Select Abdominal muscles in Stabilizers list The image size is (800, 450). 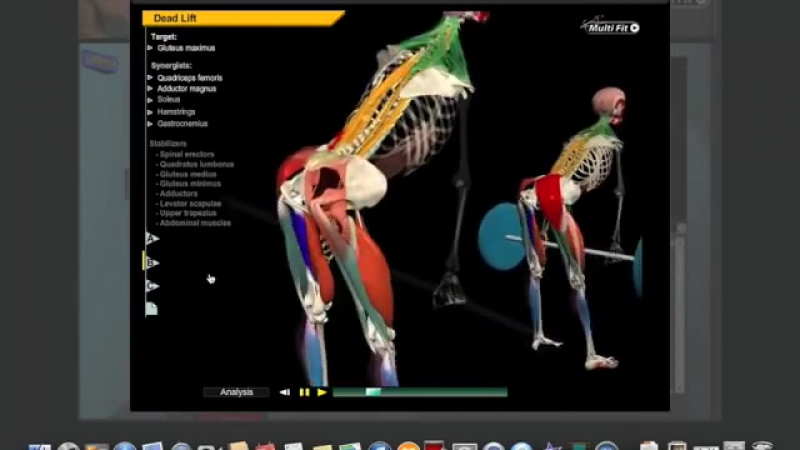click(195, 223)
